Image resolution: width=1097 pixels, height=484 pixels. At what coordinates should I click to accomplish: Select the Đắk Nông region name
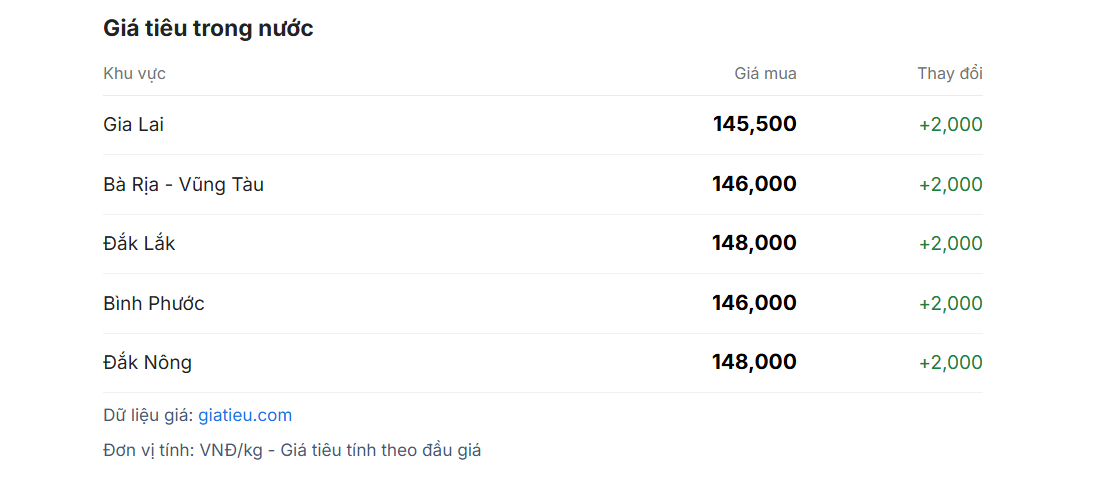coord(147,362)
